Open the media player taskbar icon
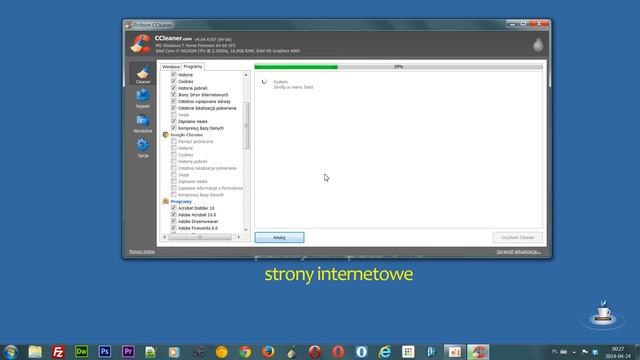 coord(174,352)
